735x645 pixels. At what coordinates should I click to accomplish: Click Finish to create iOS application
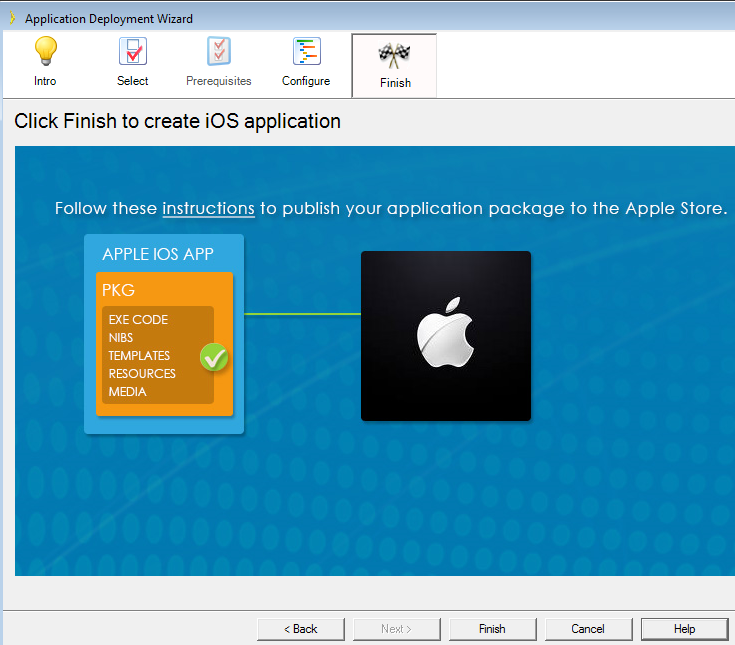tap(493, 629)
